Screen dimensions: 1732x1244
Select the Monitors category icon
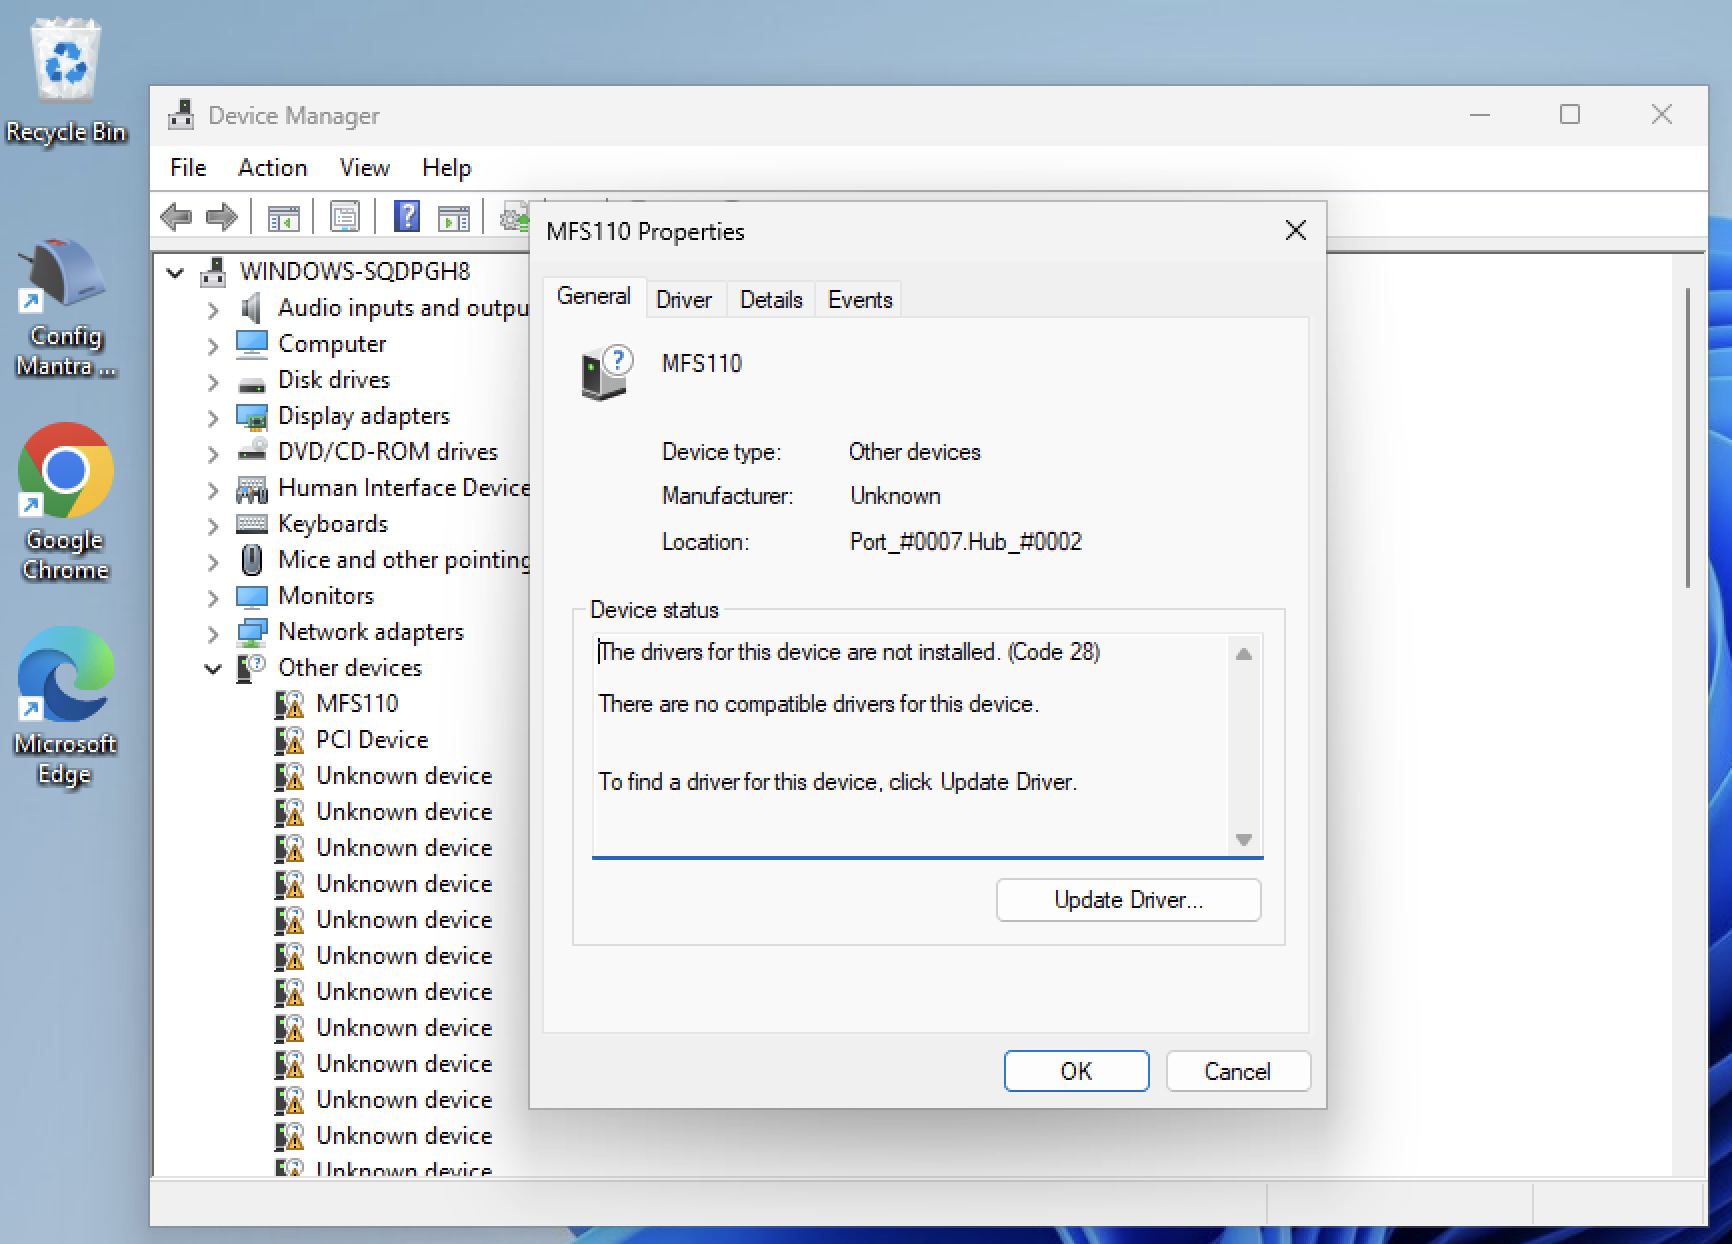(252, 597)
